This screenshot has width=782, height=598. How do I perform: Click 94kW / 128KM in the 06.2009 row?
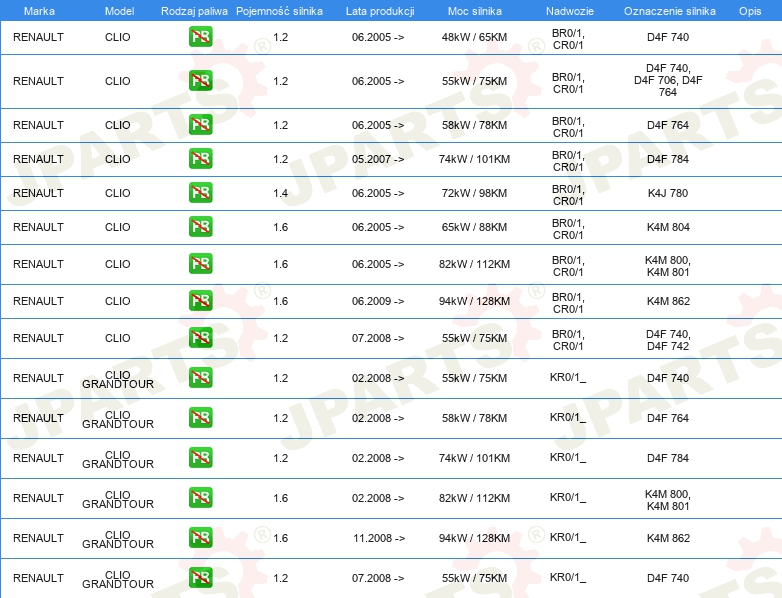pos(474,301)
